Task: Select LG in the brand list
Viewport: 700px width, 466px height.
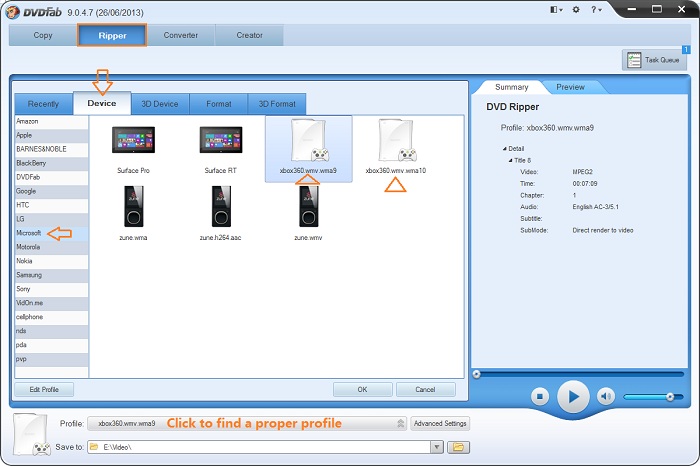Action: (51, 219)
